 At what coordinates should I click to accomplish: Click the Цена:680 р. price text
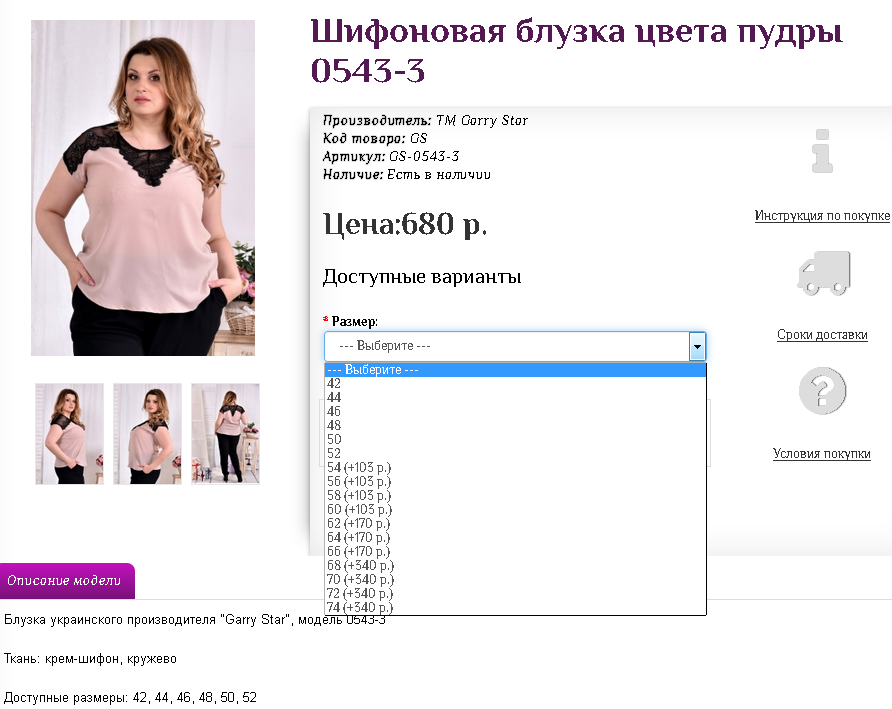[x=405, y=224]
